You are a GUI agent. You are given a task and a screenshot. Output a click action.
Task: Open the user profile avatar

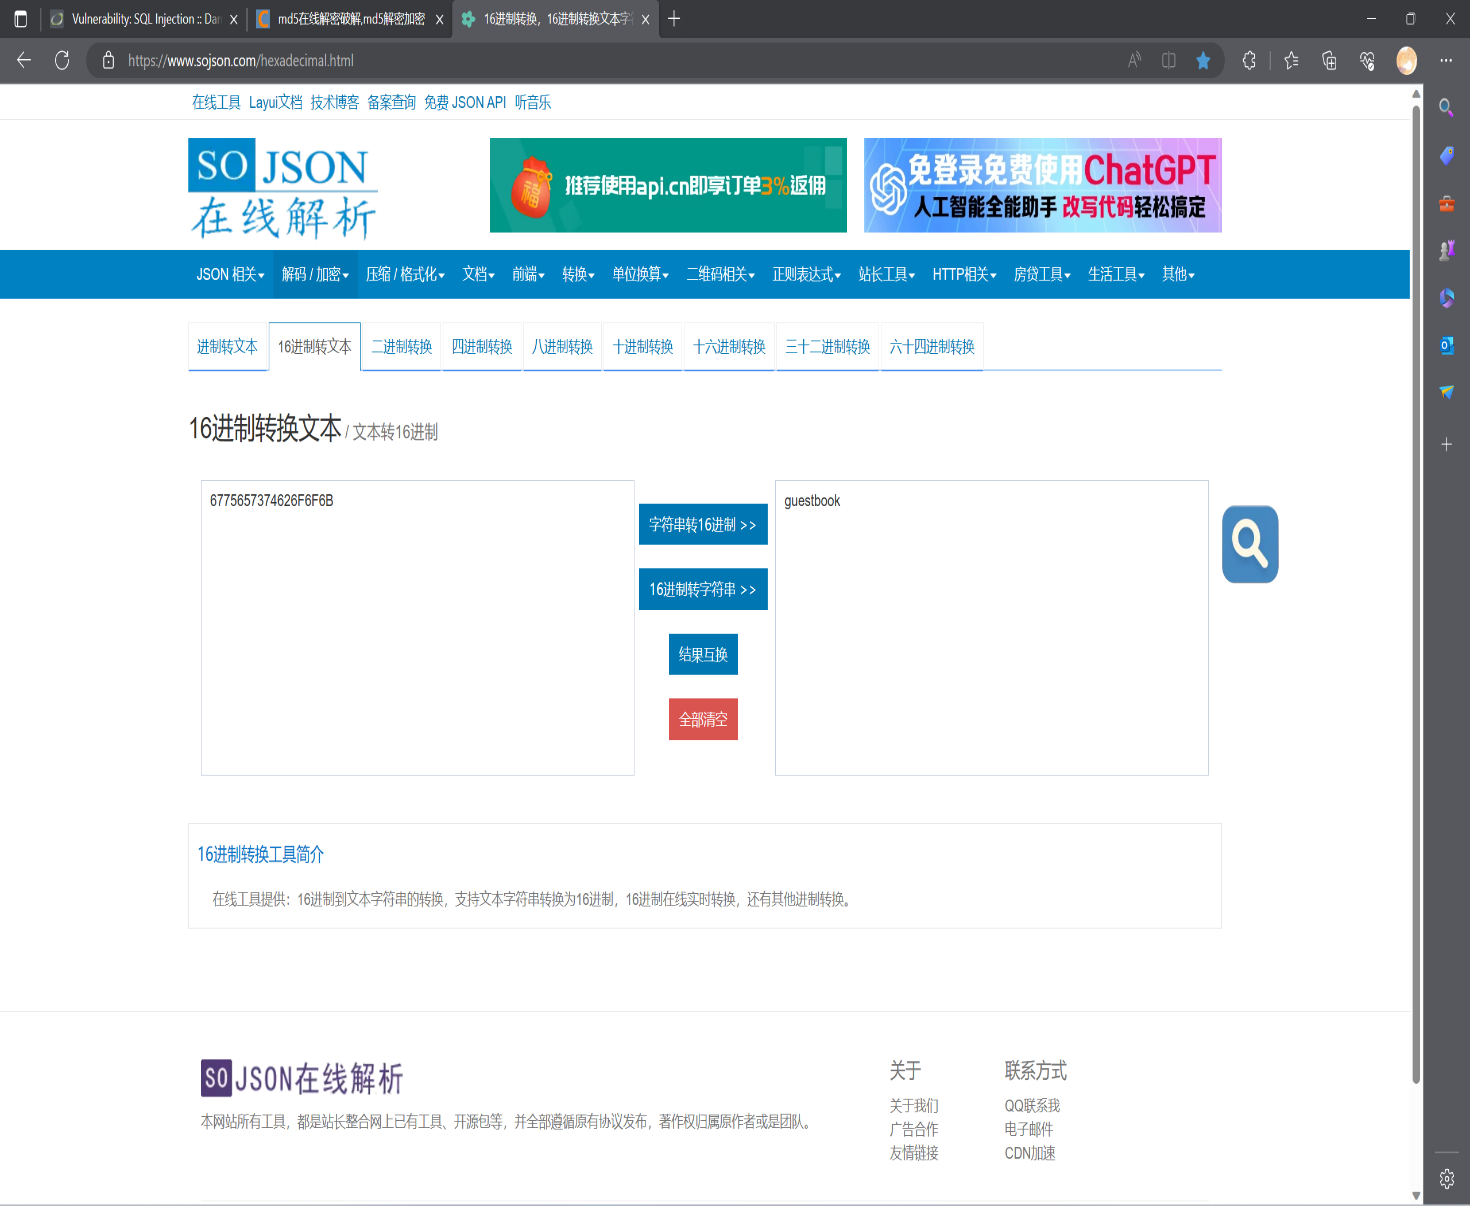(1406, 60)
